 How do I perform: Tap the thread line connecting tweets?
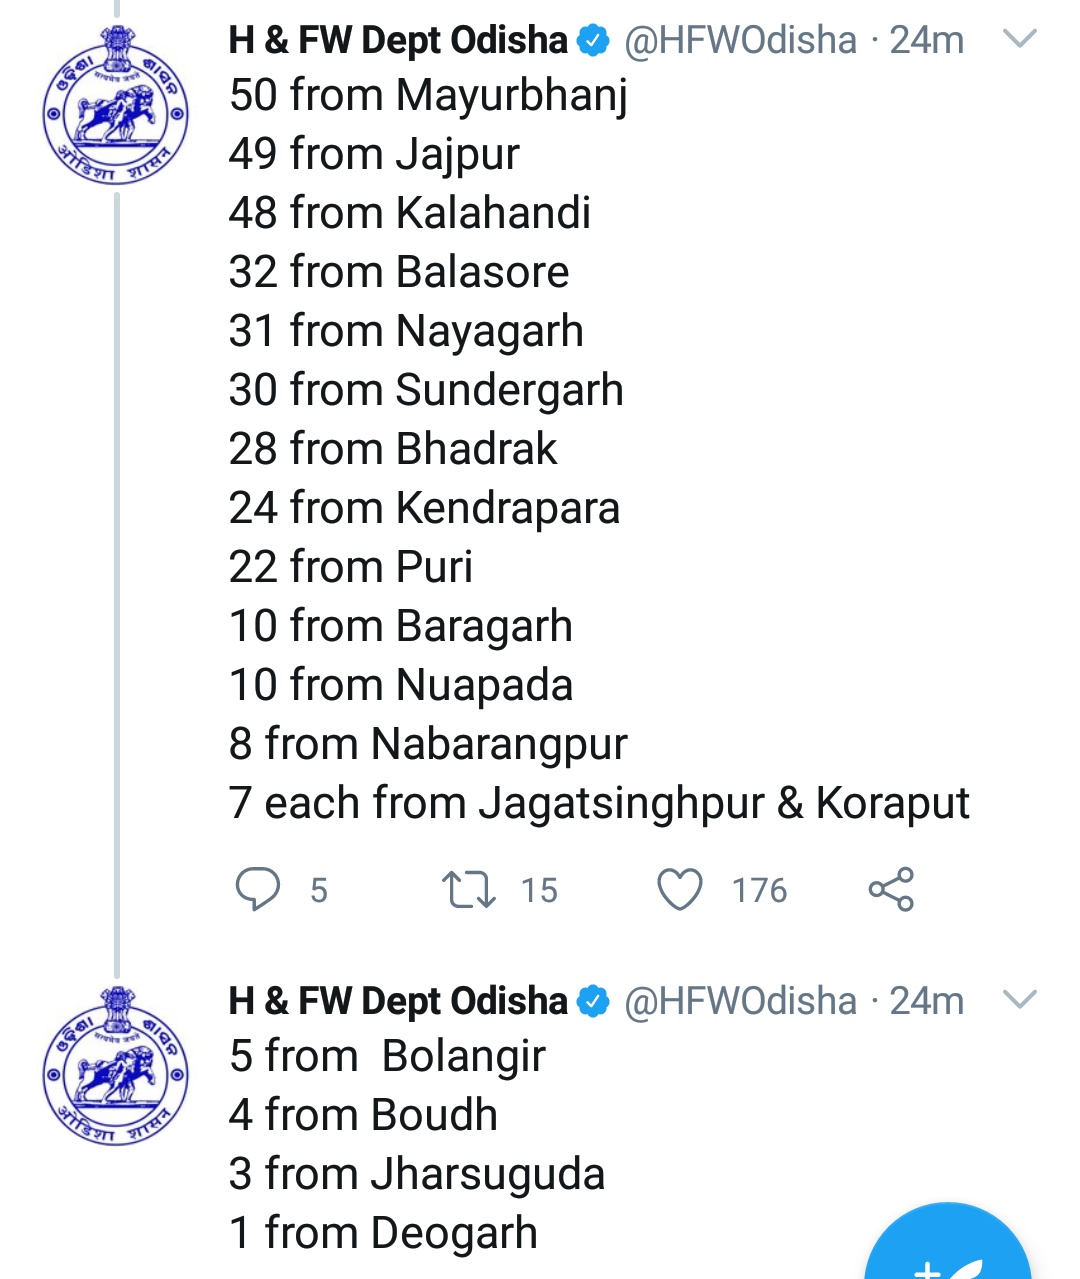tap(117, 580)
